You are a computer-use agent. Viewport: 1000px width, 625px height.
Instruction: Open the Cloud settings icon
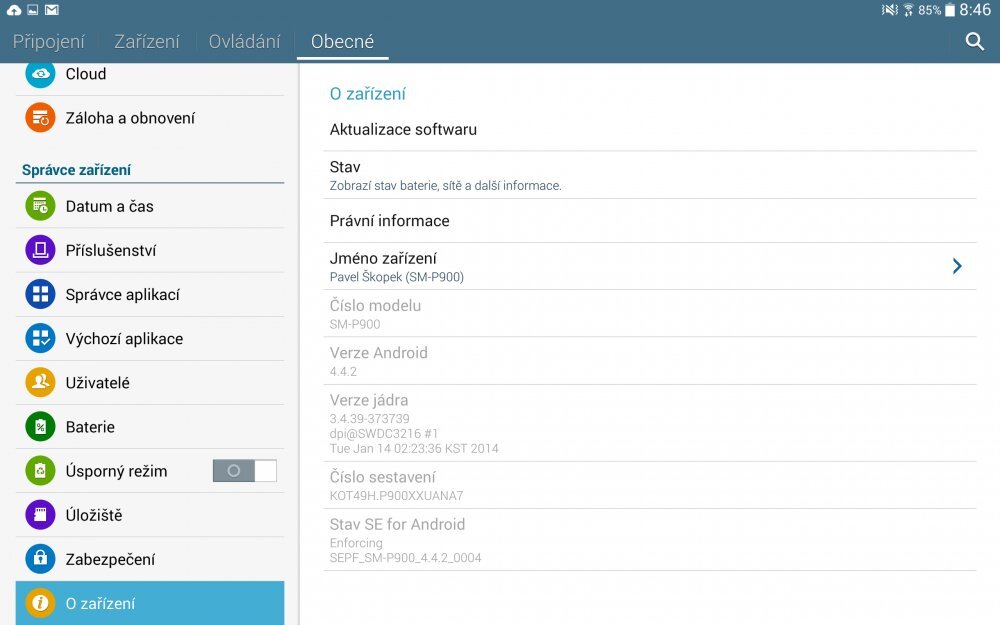pos(40,73)
